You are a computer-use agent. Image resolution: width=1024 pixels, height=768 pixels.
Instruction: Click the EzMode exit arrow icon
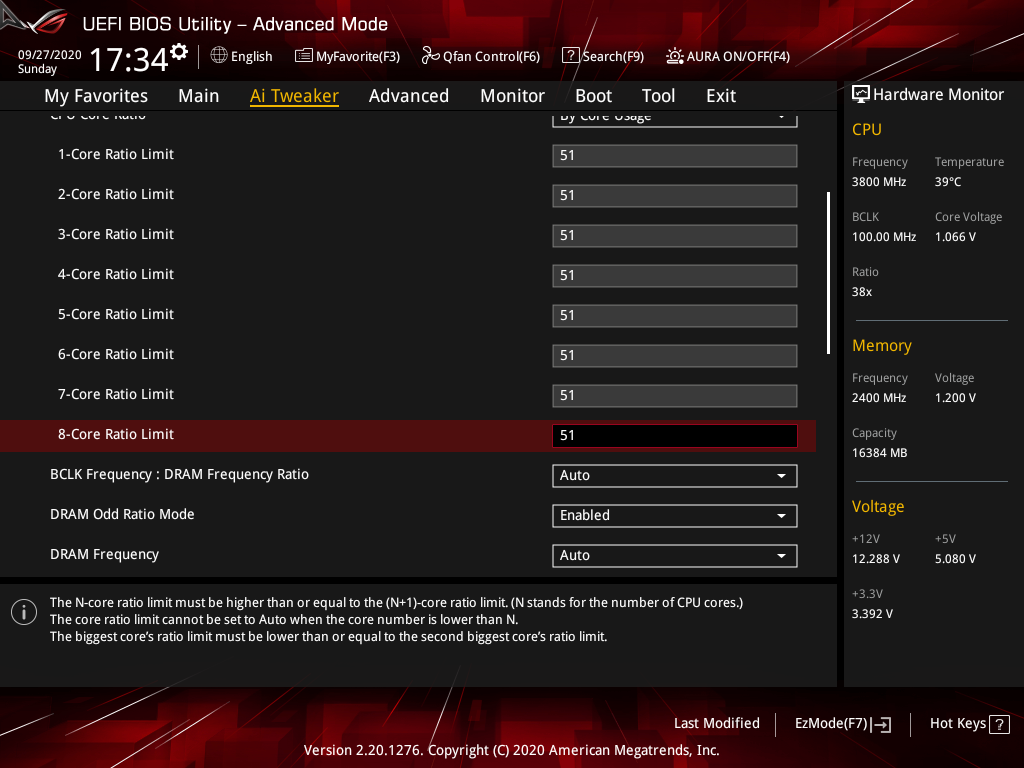881,724
